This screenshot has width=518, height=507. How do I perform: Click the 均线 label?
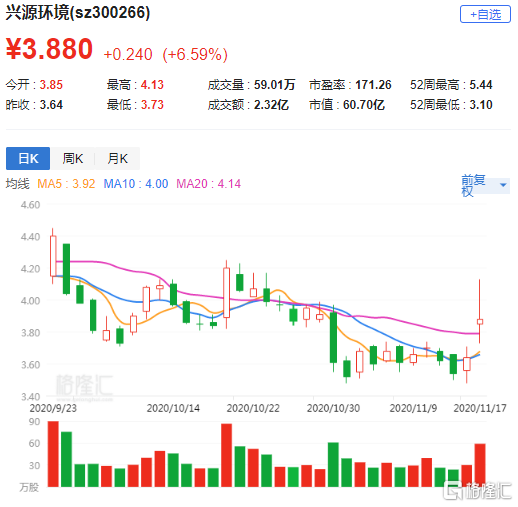18,184
